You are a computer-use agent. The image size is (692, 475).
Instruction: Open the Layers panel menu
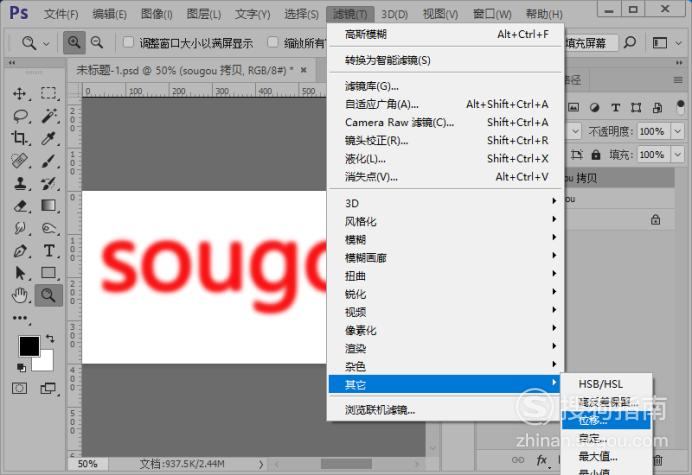pyautogui.click(x=678, y=80)
